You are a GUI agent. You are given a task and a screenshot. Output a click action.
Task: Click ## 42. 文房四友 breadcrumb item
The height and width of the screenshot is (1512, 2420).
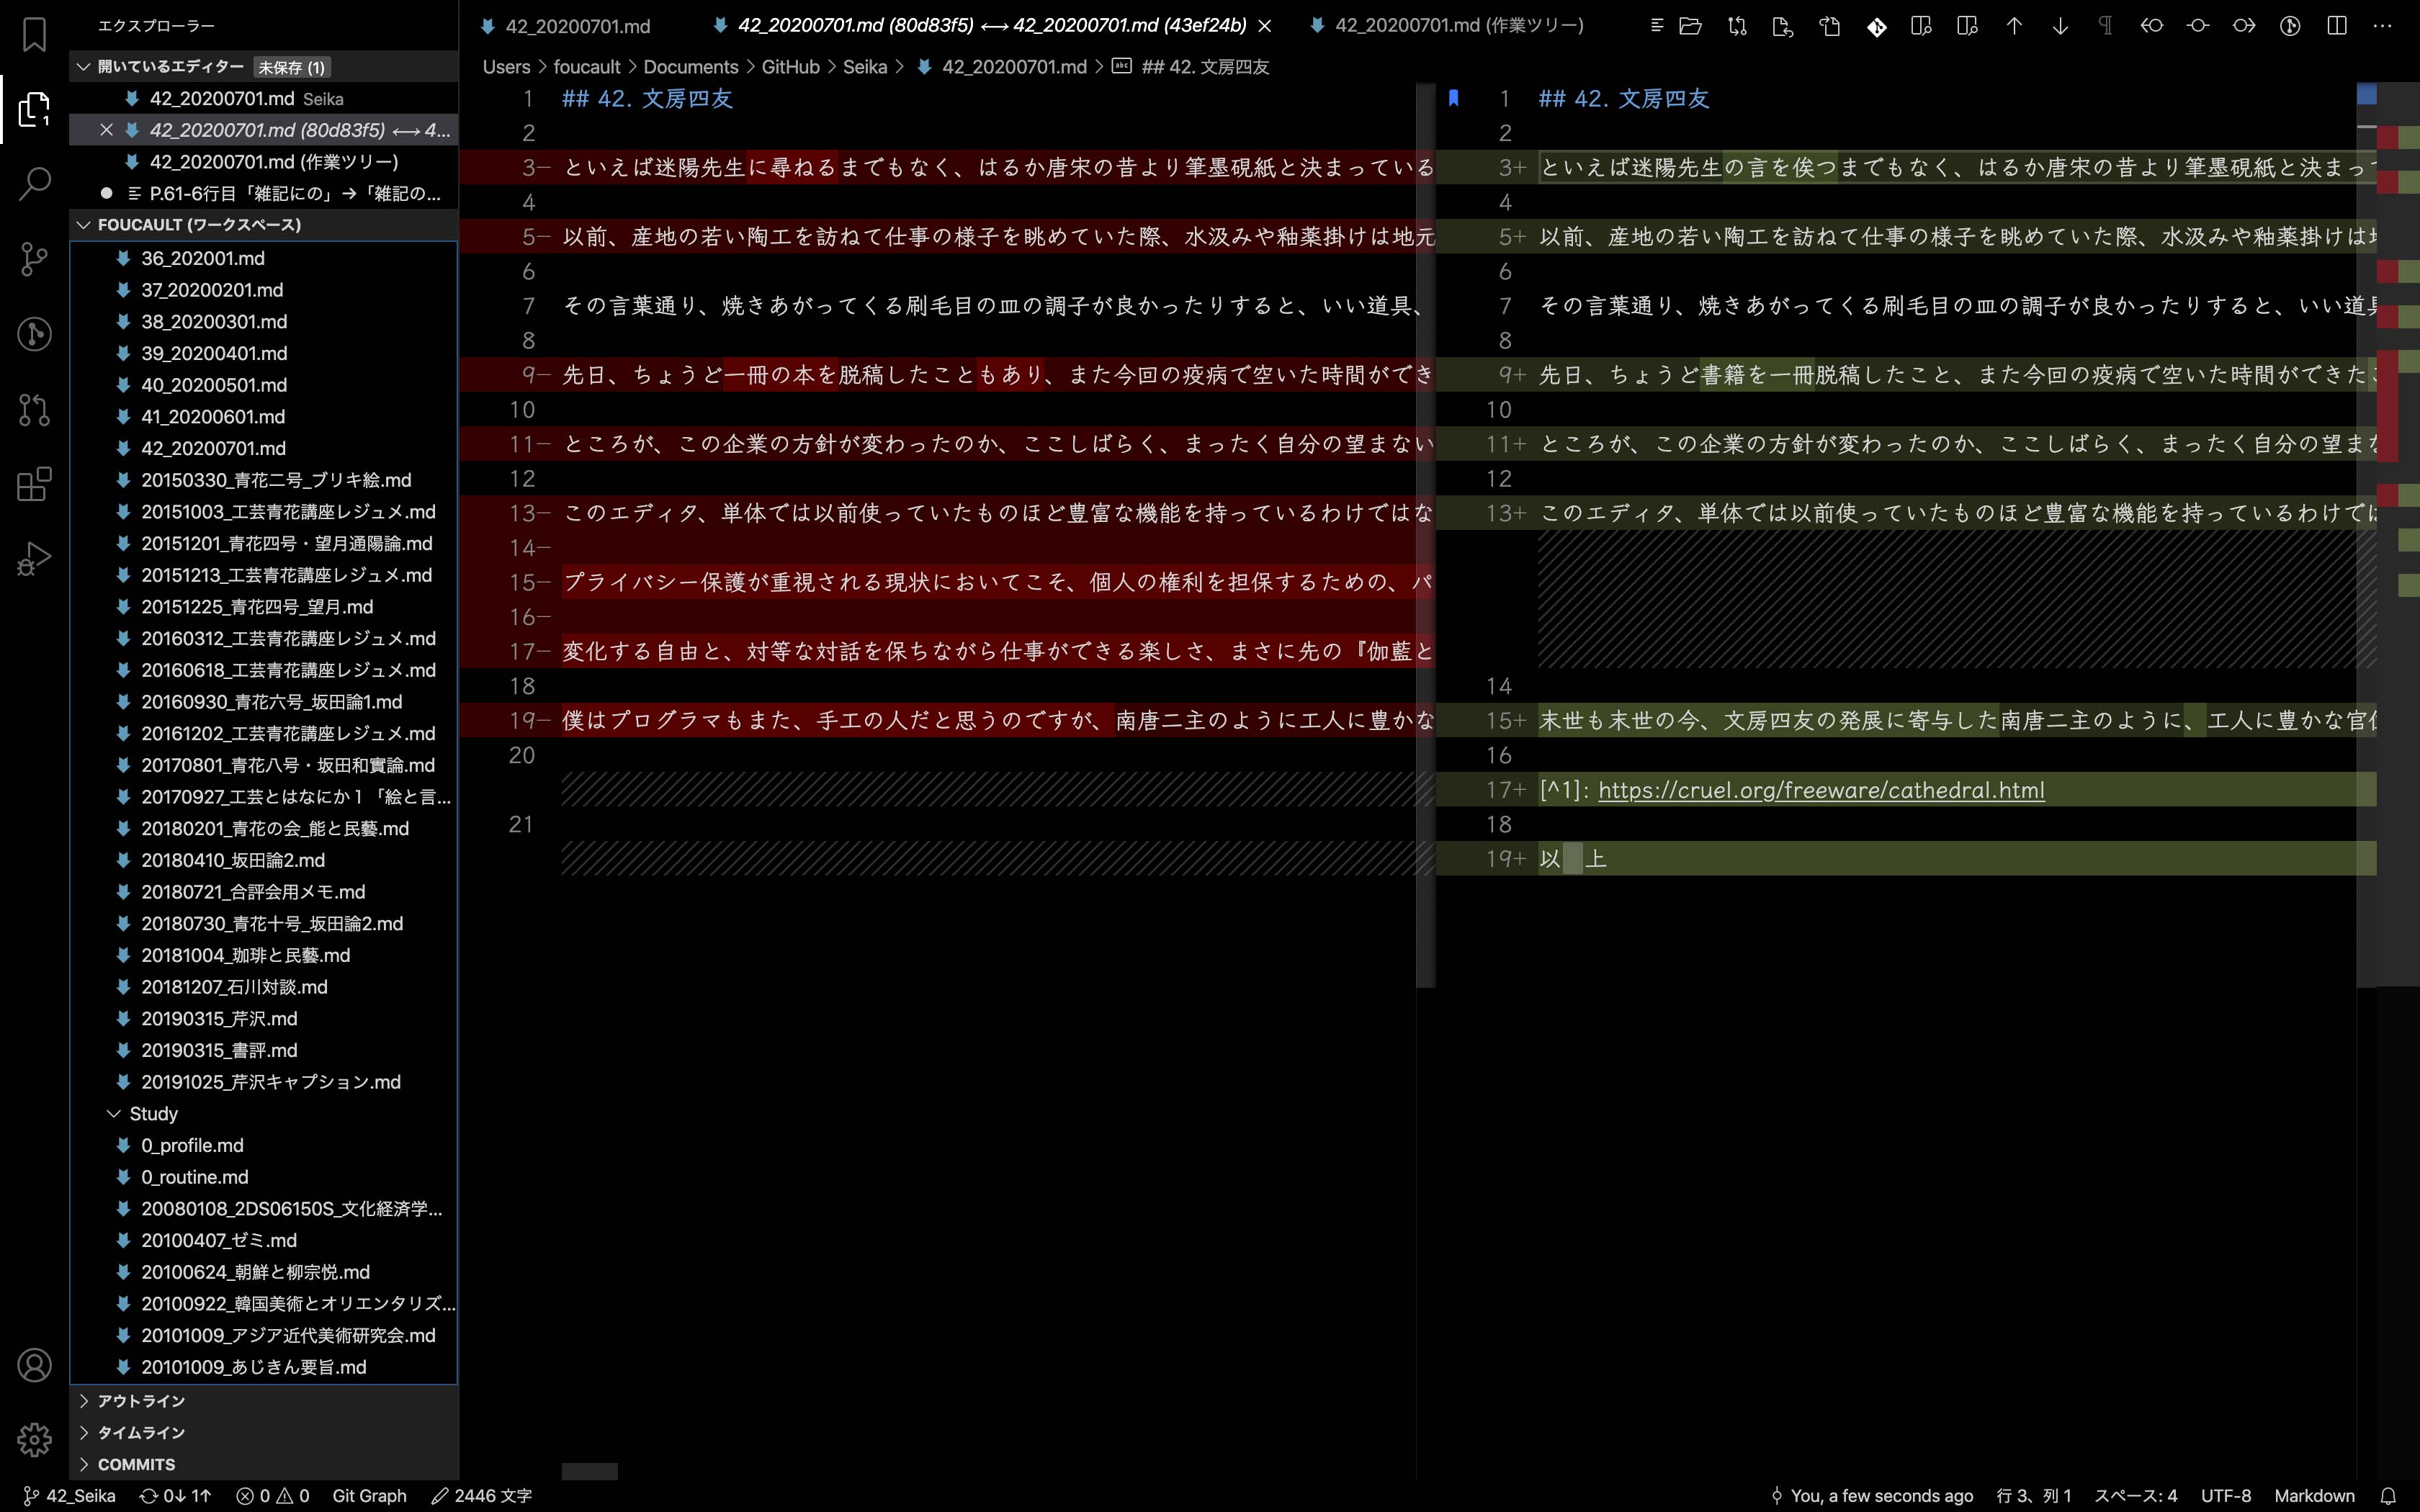point(1205,67)
